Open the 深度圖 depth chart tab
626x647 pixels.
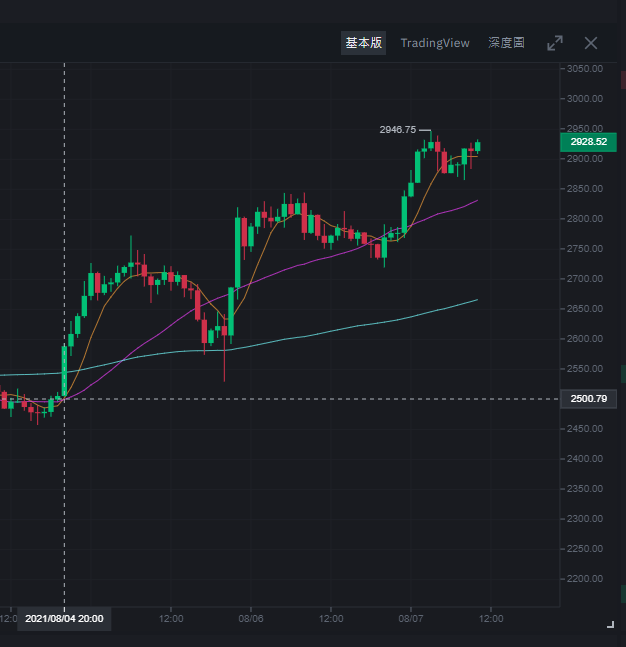pos(506,43)
